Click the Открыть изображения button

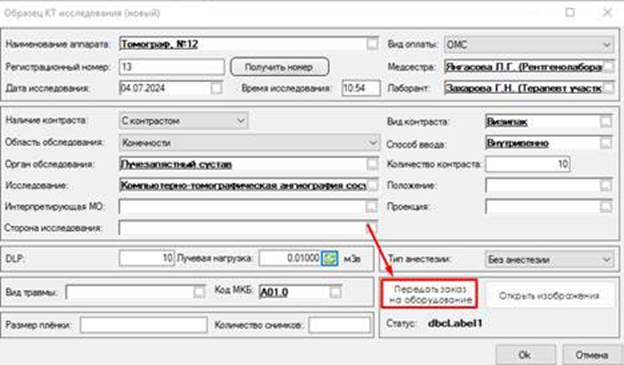[x=549, y=295]
